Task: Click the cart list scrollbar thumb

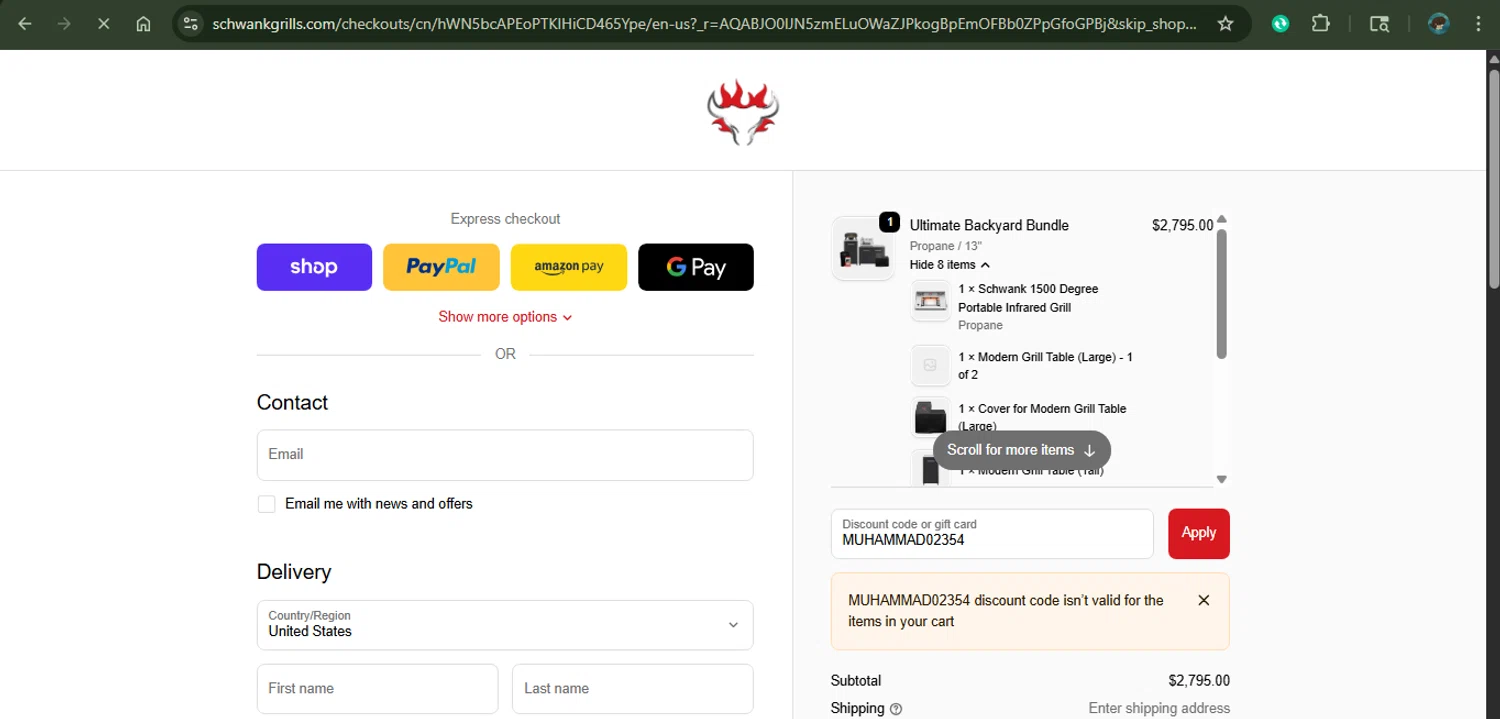Action: (x=1221, y=293)
